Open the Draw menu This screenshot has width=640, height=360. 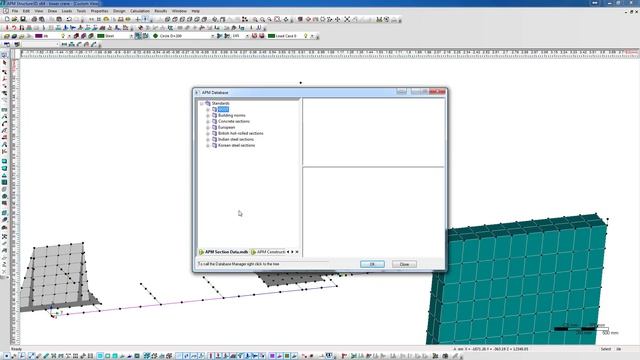pos(52,11)
